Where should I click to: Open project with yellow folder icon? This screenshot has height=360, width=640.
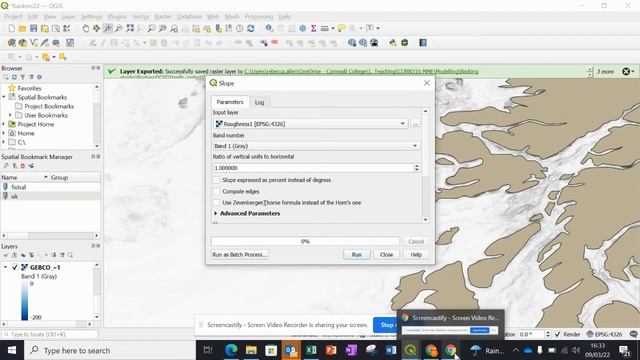22,28
